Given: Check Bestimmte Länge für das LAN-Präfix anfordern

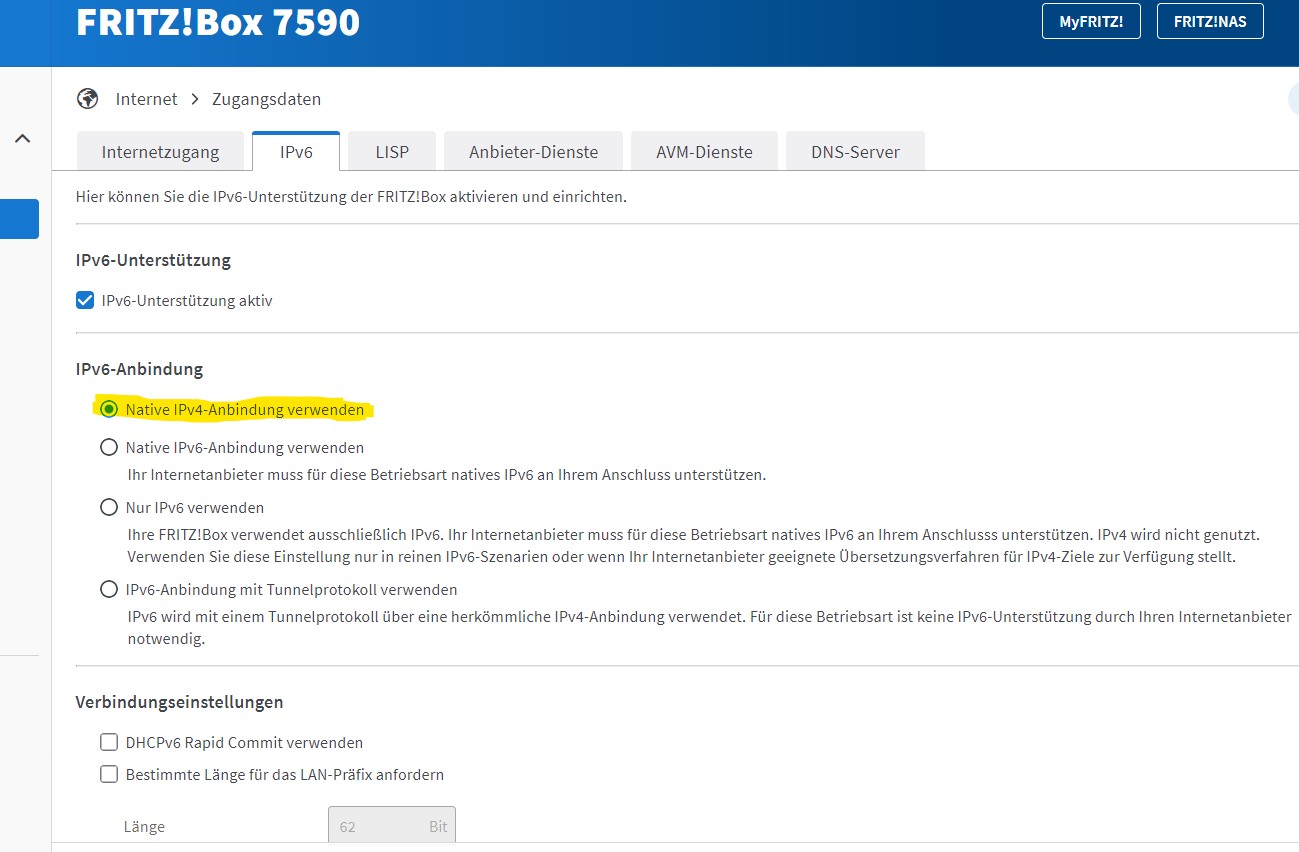Looking at the screenshot, I should (109, 774).
